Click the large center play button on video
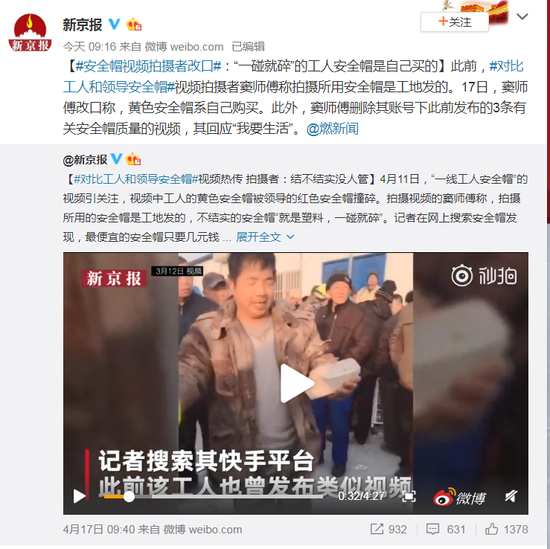 point(296,383)
